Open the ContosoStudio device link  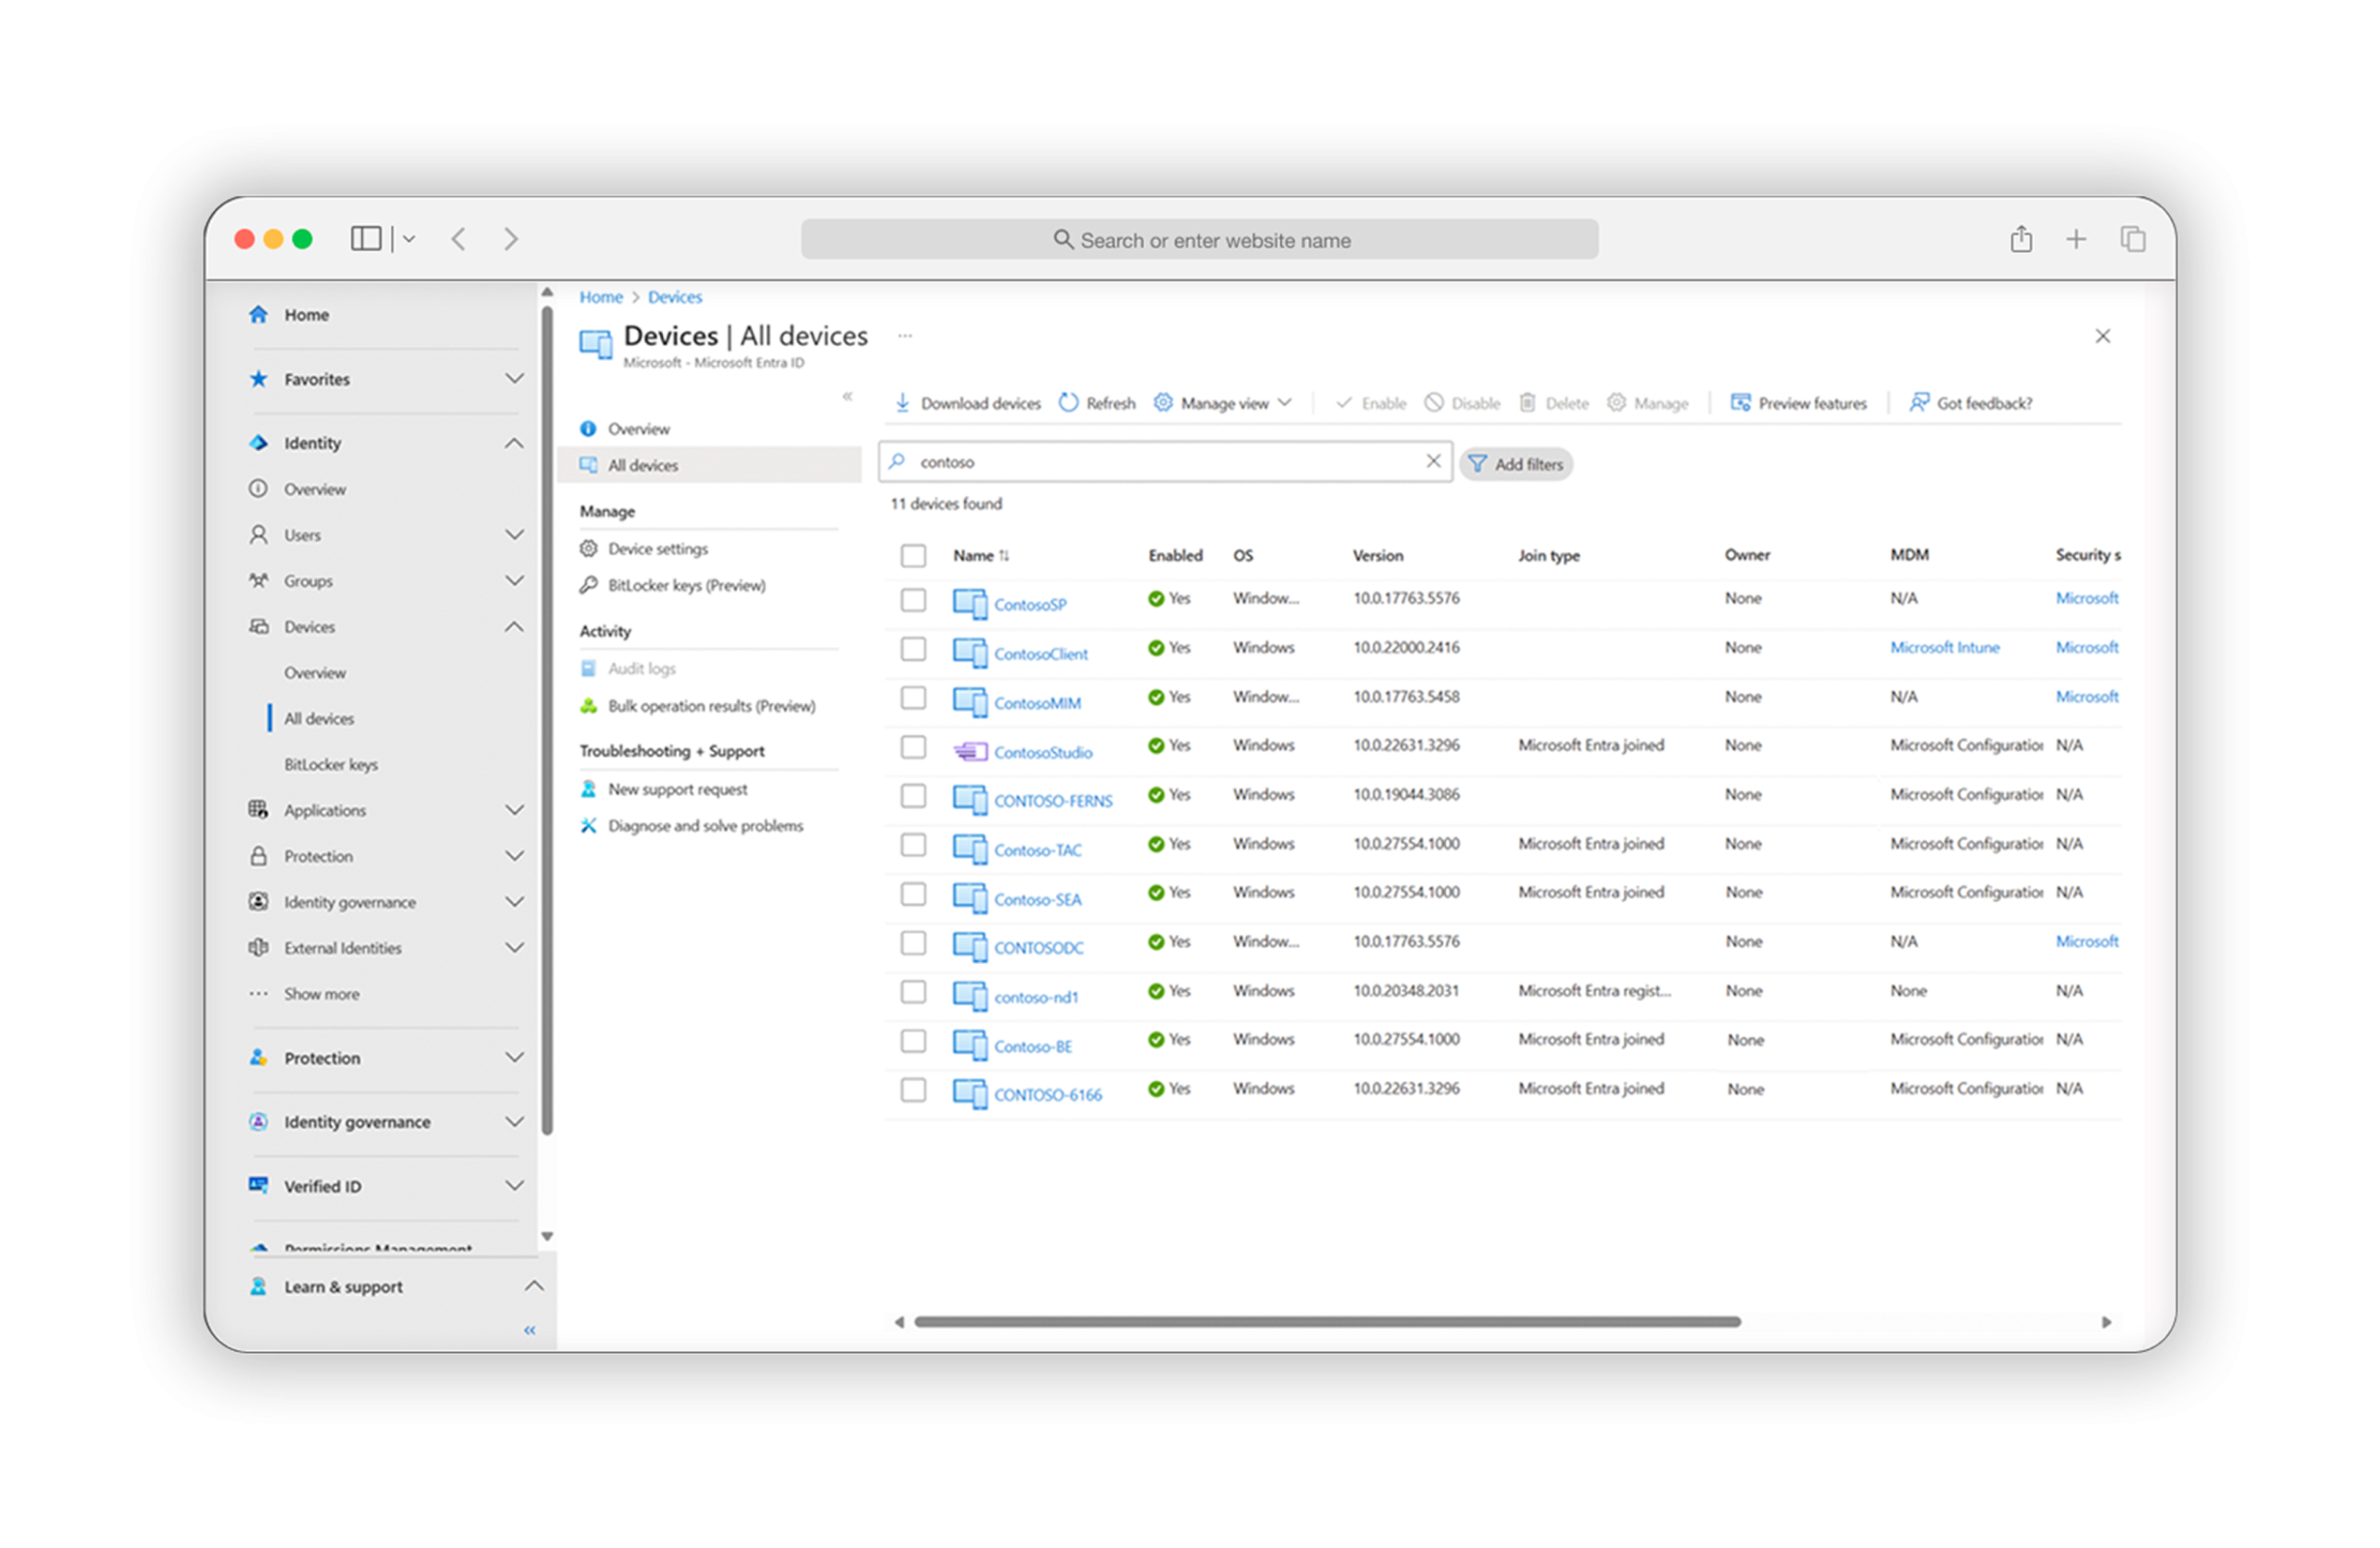1042,752
